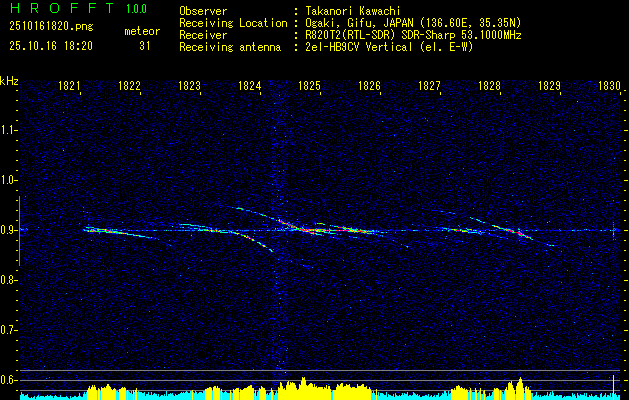This screenshot has width=629, height=400.
Task: Click the 0.6 kHz axis label
Action: coord(8,380)
